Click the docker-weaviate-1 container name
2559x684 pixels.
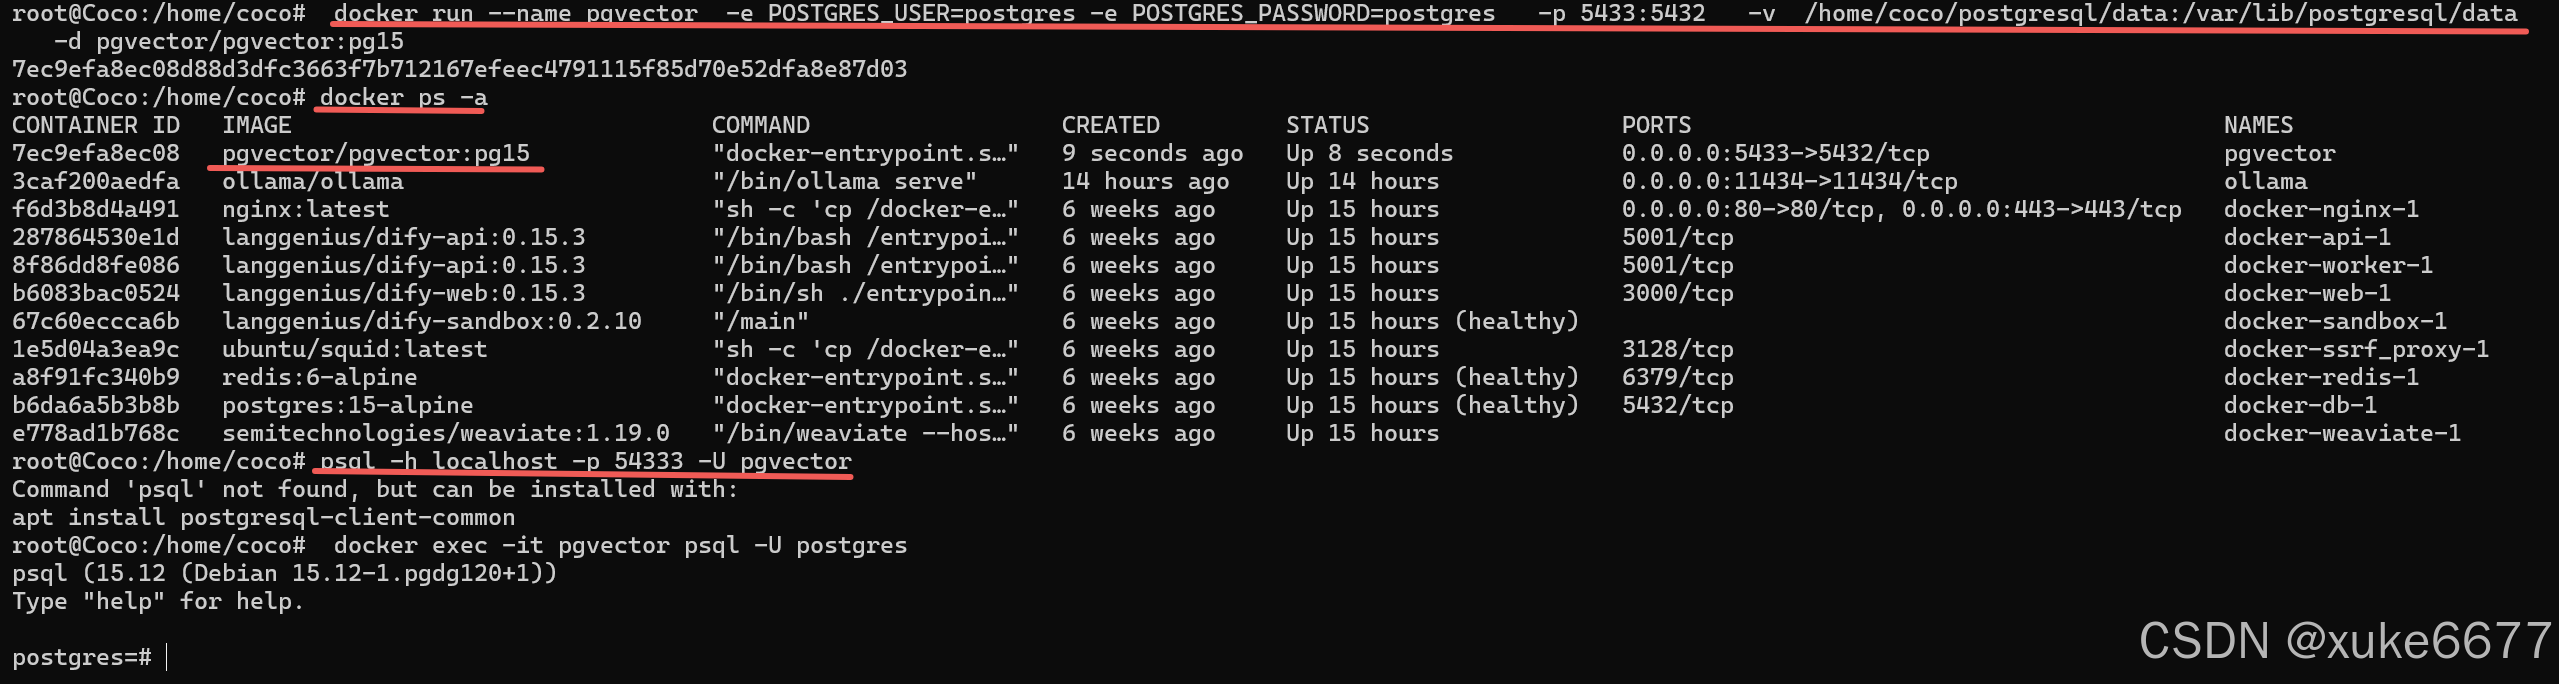2343,433
